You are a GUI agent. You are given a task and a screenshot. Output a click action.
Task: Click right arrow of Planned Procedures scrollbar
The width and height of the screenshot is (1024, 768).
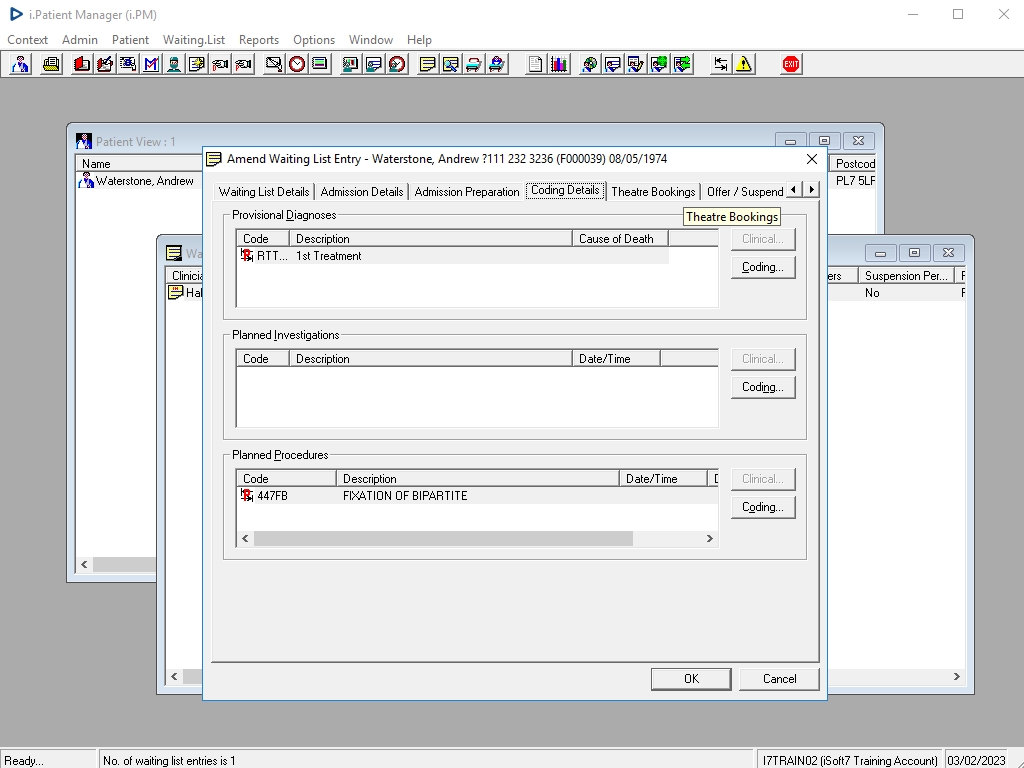pyautogui.click(x=709, y=539)
